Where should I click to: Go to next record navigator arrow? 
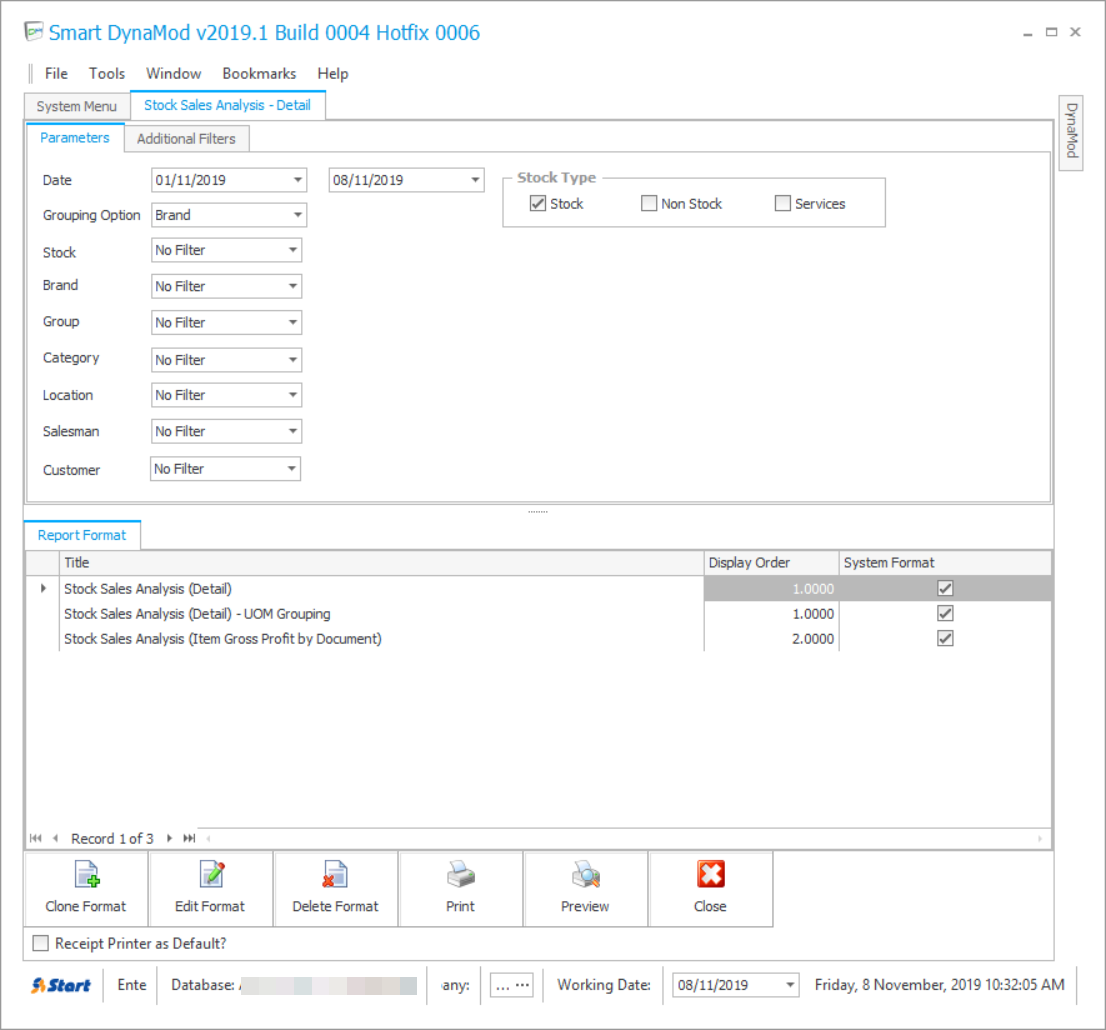tap(169, 838)
